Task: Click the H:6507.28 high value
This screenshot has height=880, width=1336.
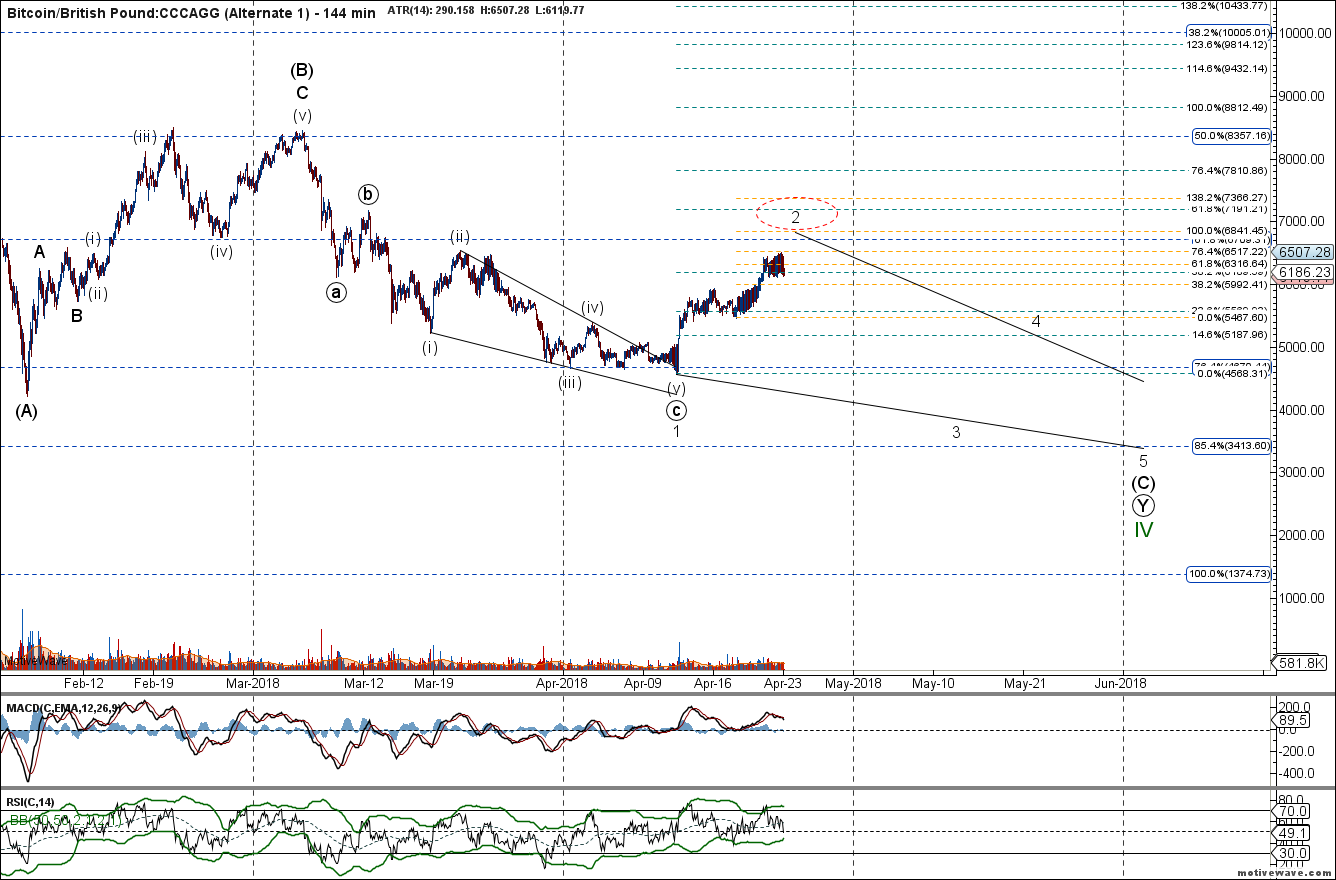Action: 507,9
